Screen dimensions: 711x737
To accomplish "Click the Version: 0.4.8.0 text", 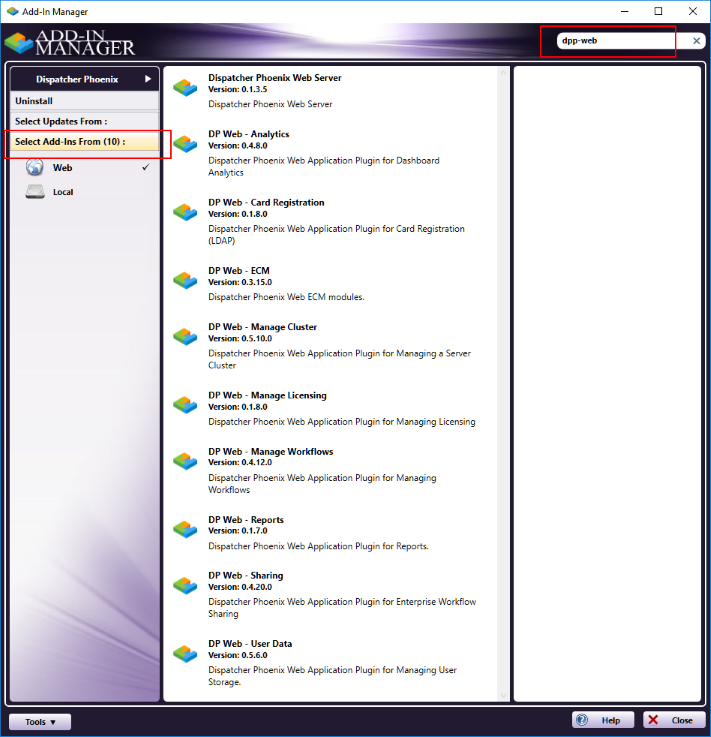I will point(238,146).
